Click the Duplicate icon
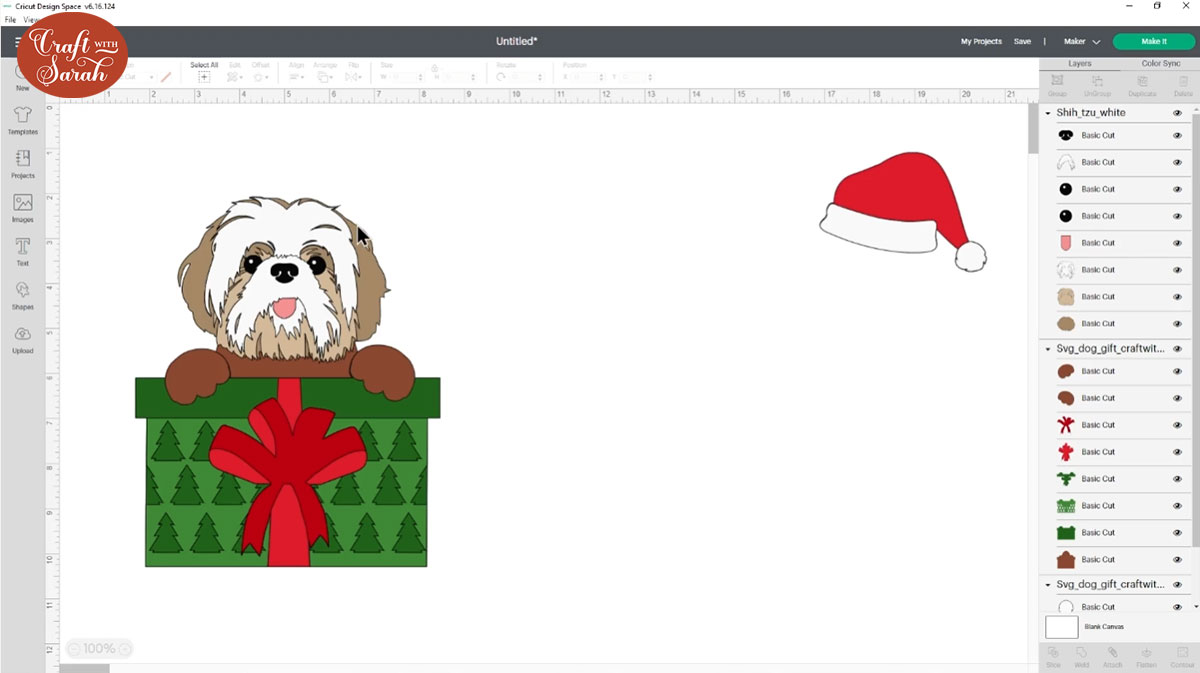Viewport: 1200px width, 673px height. point(1141,80)
